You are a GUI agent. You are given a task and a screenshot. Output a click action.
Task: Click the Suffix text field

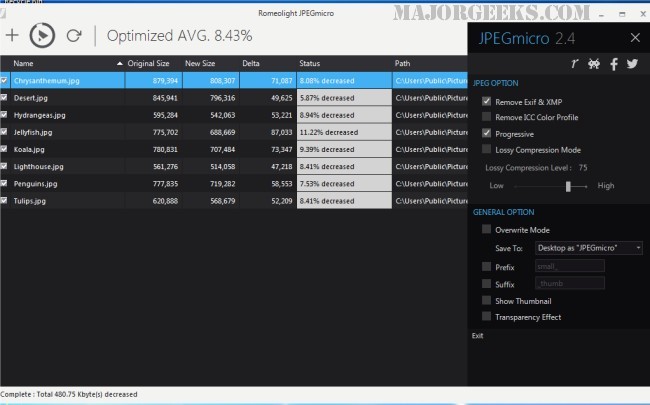pos(570,283)
